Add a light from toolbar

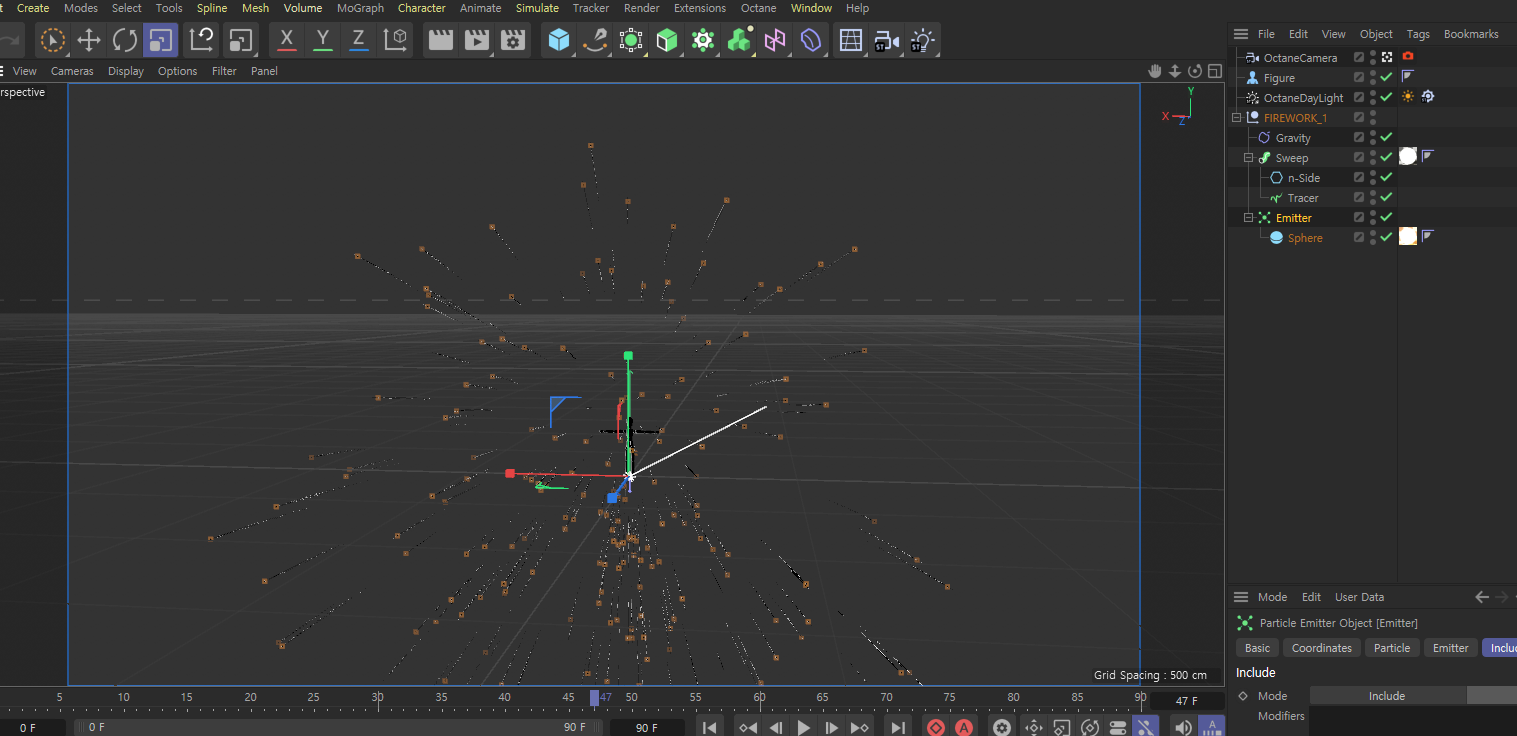(x=922, y=40)
